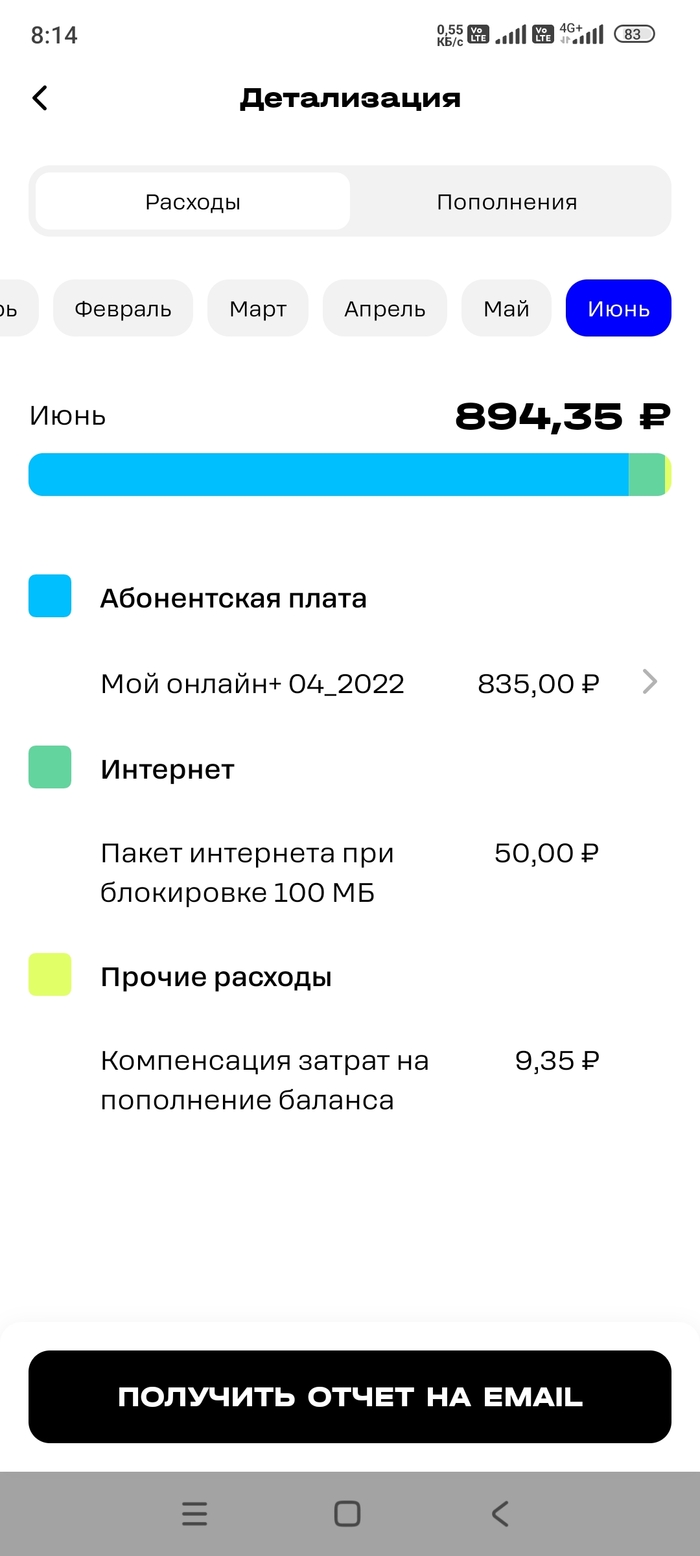Select the Март month chip

(x=258, y=309)
